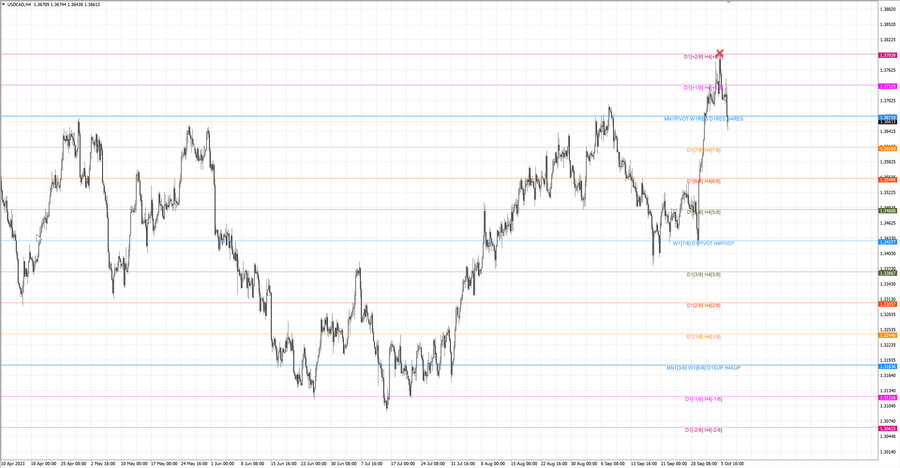Click the MN1[3/8] W1[6/8] D1SUP H4SUP label
Screen dimensions: 900x468
coord(703,368)
